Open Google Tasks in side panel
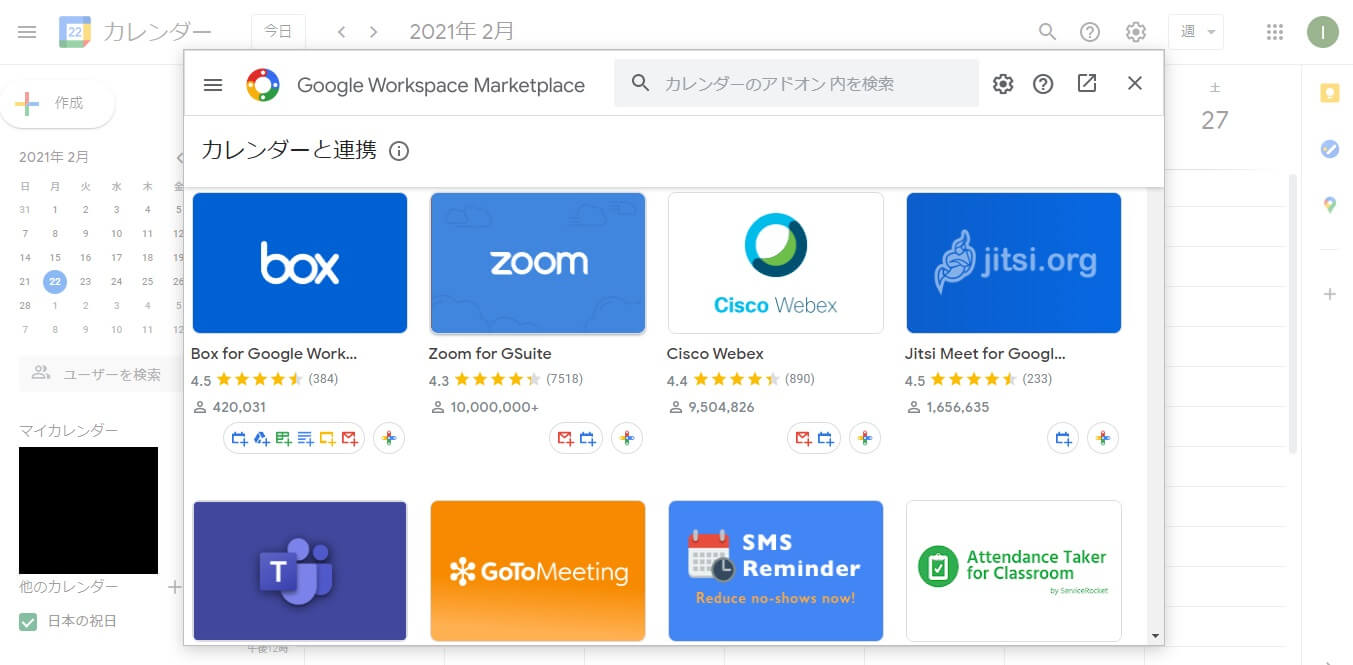The image size is (1353, 665). [1329, 149]
